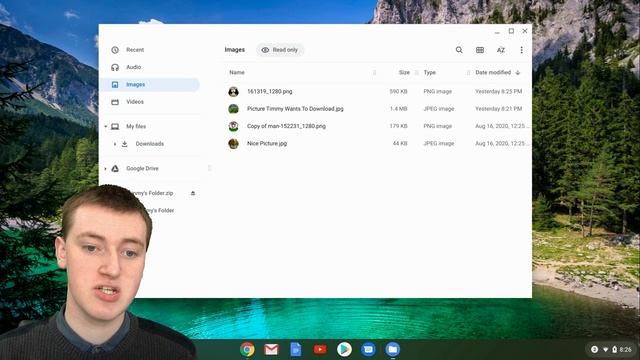Sort by Size column header
The image size is (640, 360).
pyautogui.click(x=404, y=72)
